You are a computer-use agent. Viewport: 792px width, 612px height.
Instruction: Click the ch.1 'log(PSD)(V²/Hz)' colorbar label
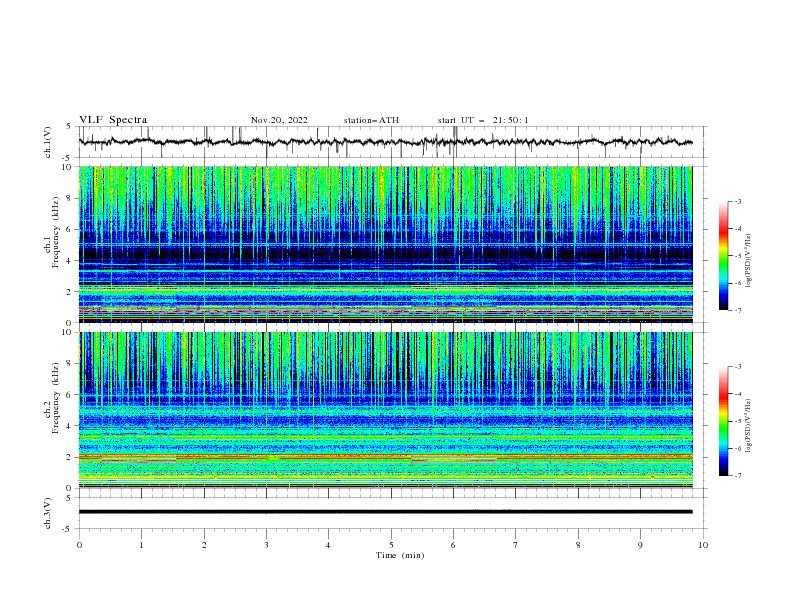point(749,261)
